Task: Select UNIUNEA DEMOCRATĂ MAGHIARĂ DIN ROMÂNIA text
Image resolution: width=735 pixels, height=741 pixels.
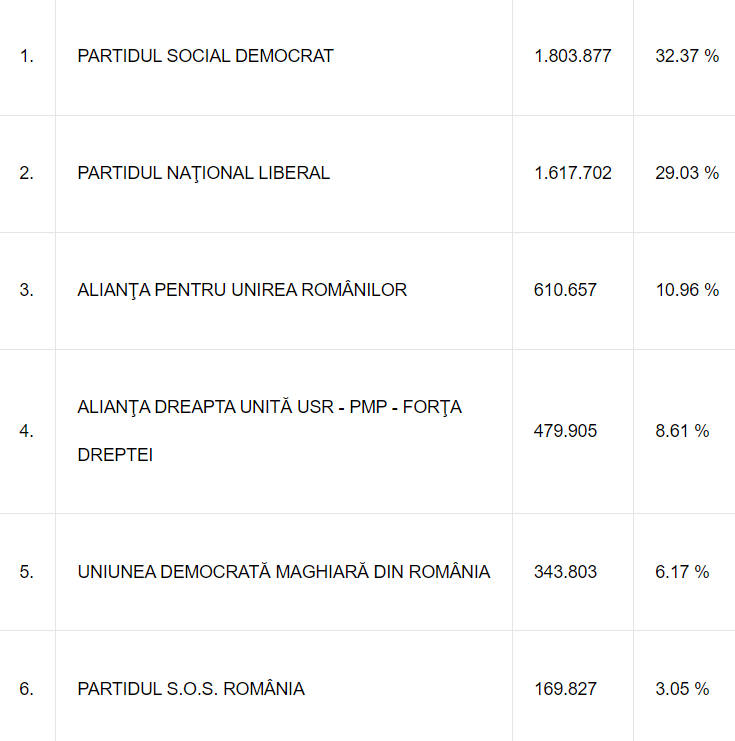Action: [x=283, y=572]
